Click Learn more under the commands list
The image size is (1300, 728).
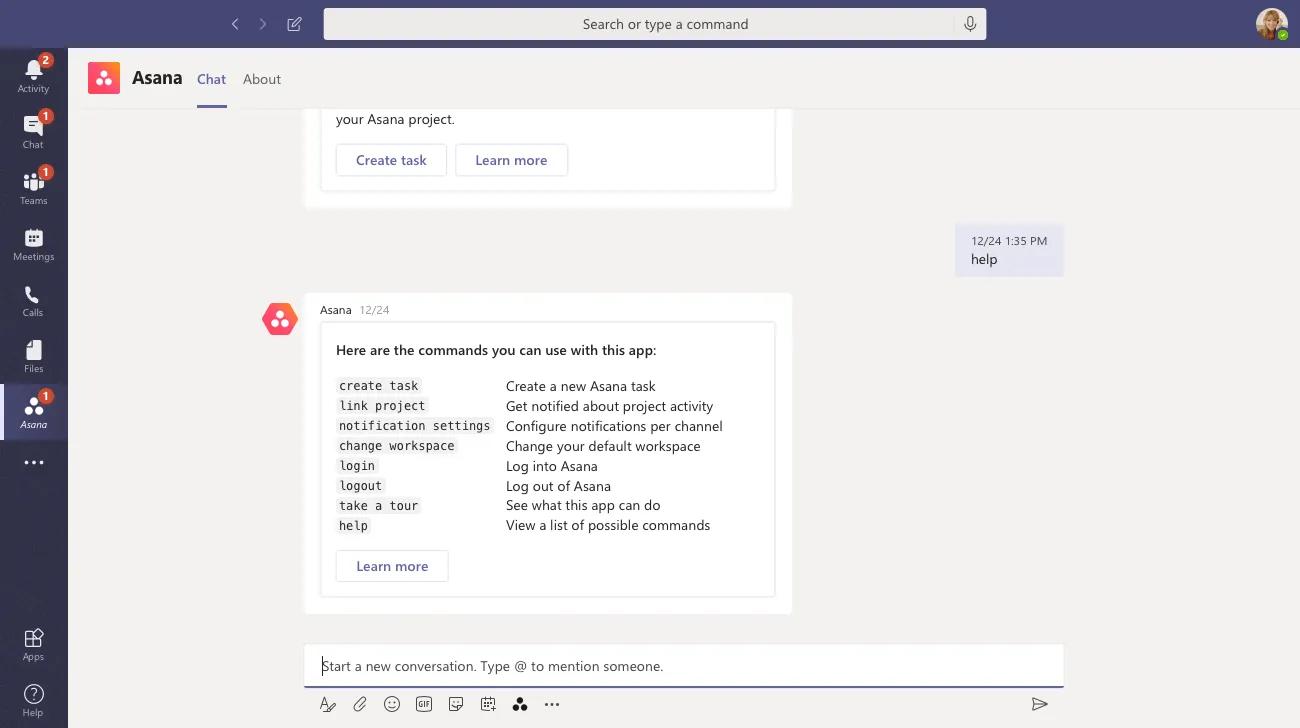(392, 566)
